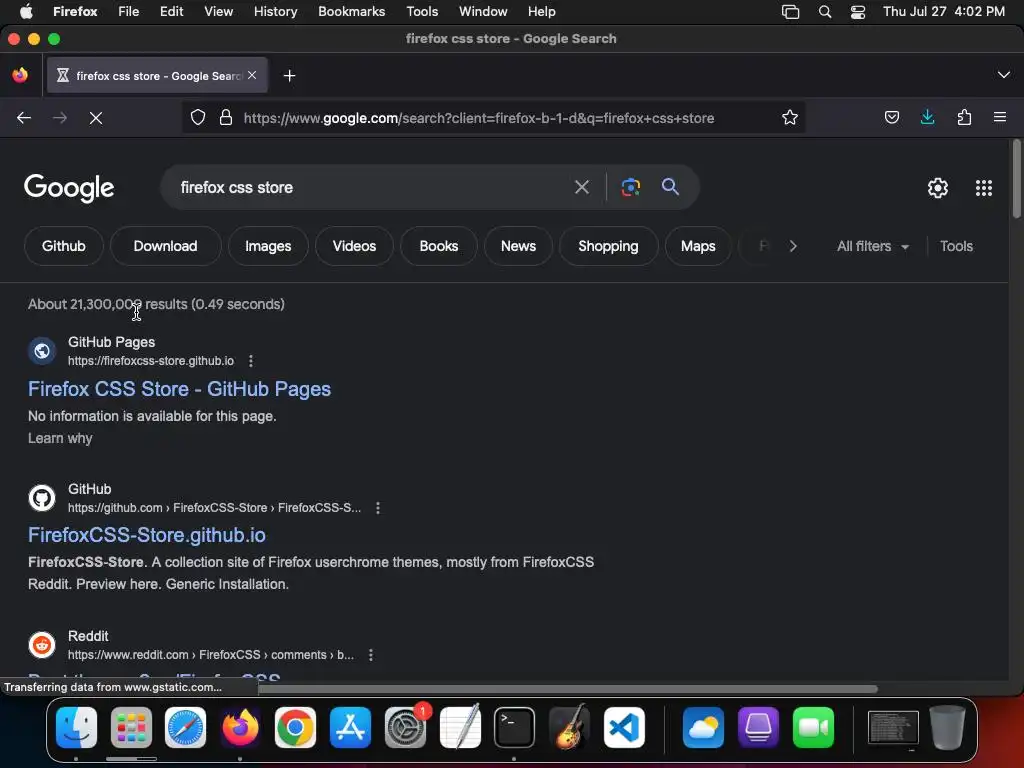1024x768 pixels.
Task: Open the Tools menu in the menu bar
Action: click(422, 12)
